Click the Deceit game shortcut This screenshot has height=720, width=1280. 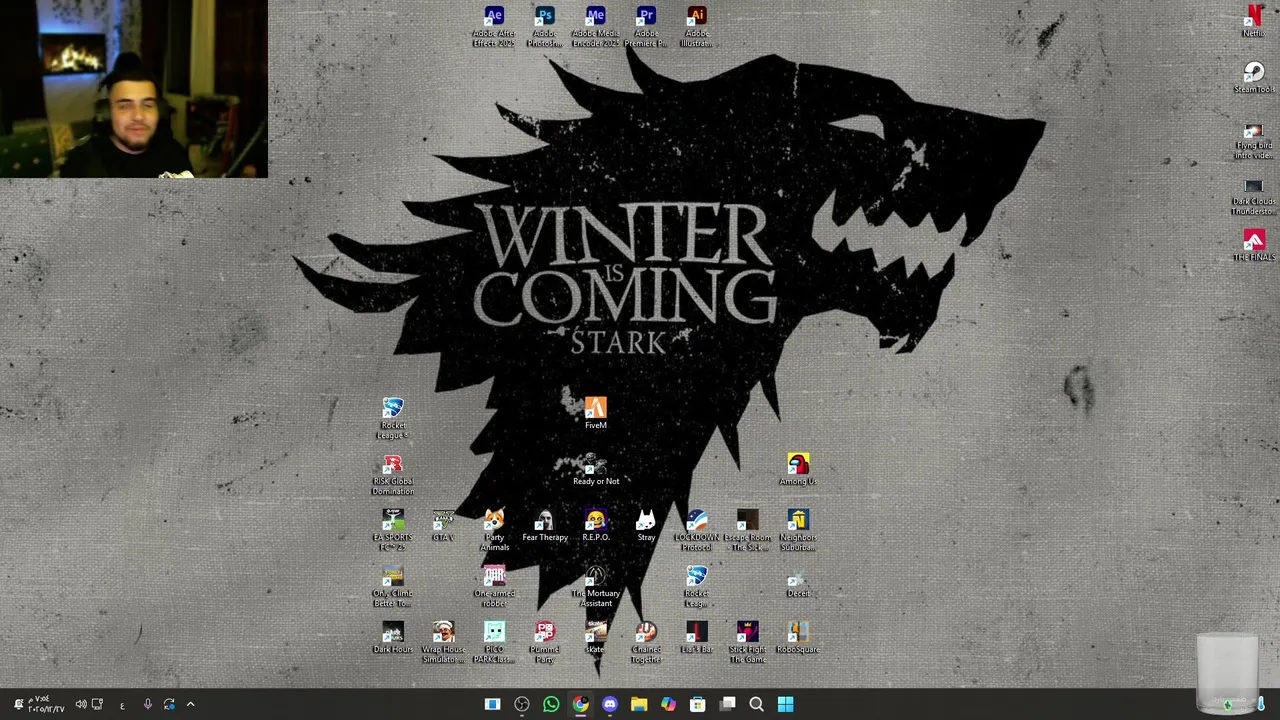798,581
